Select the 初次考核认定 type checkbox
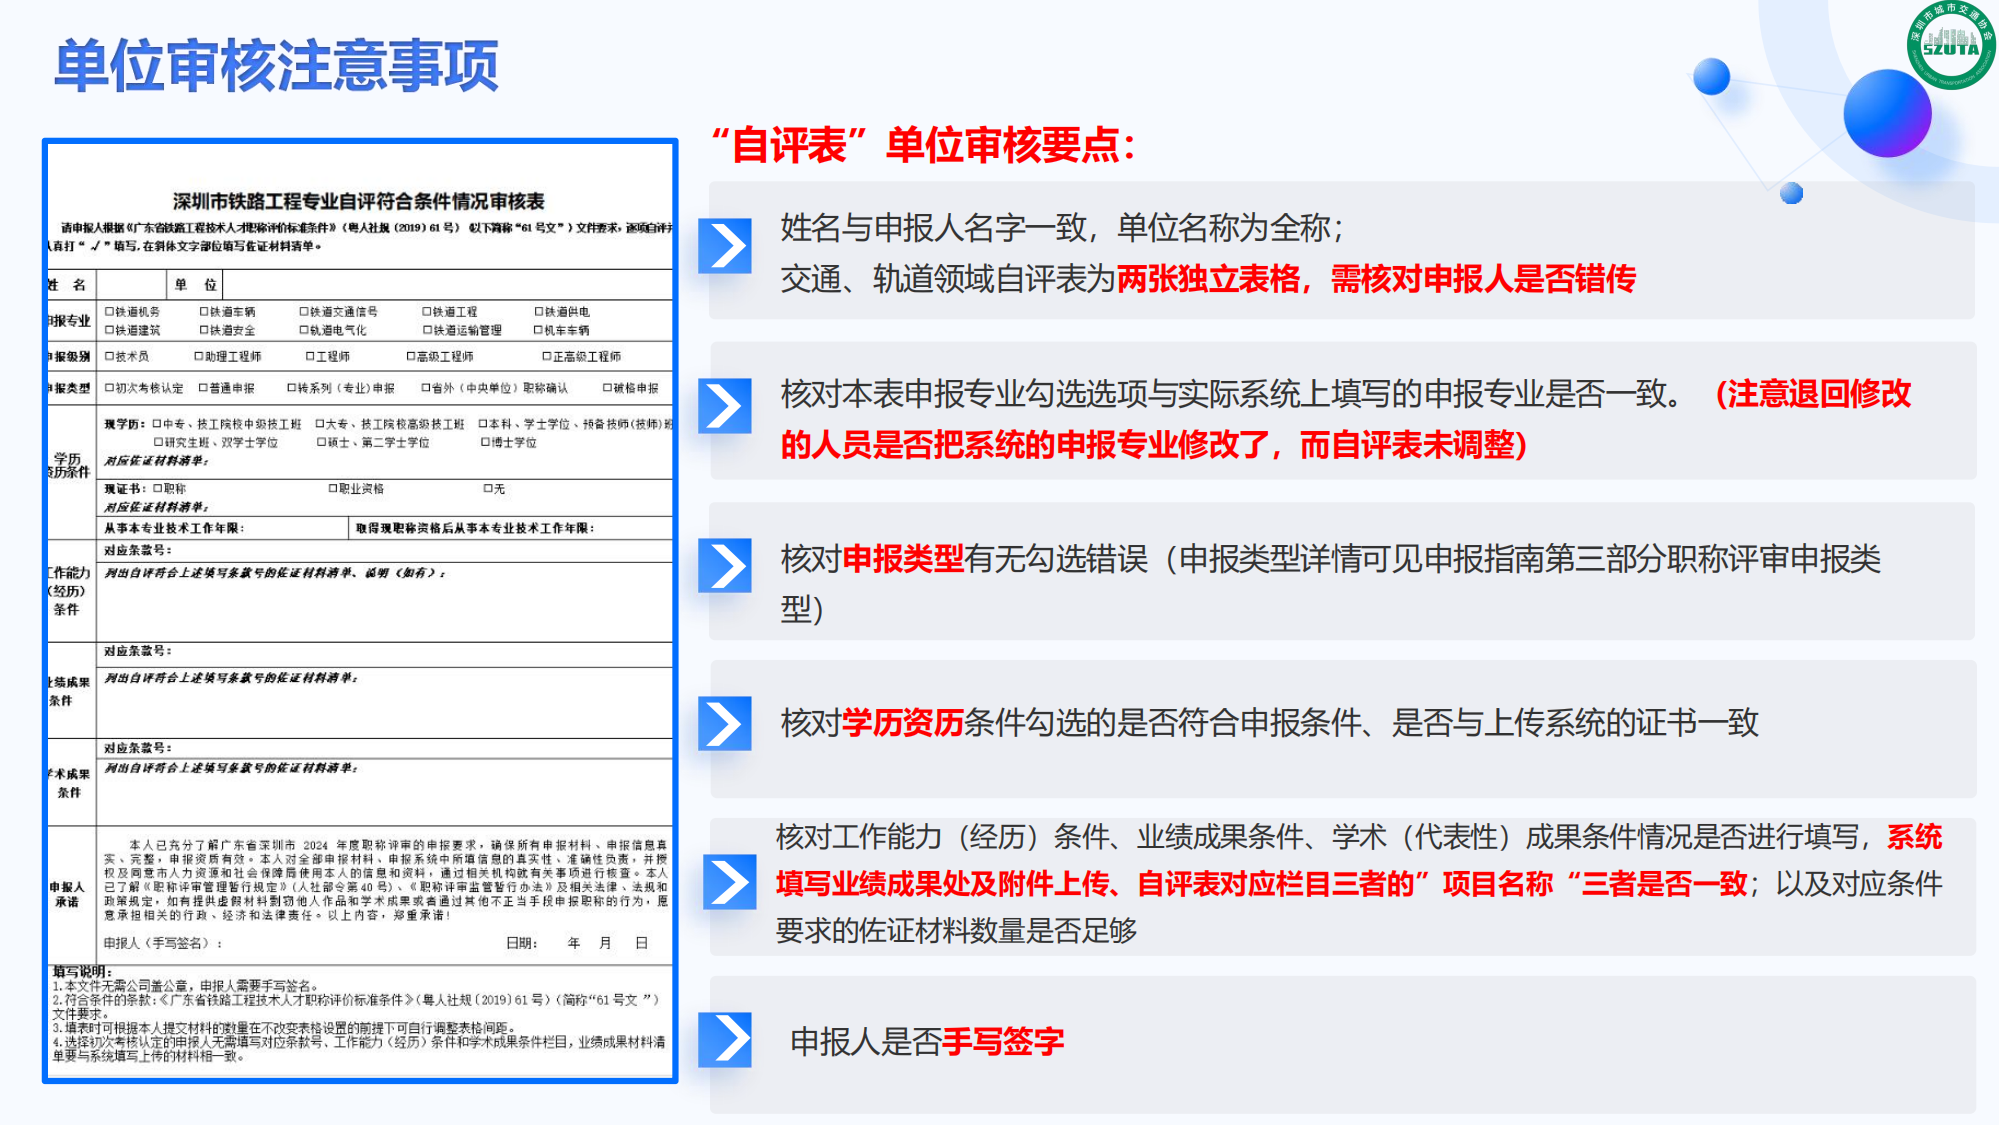The height and width of the screenshot is (1125, 2000). click(109, 388)
